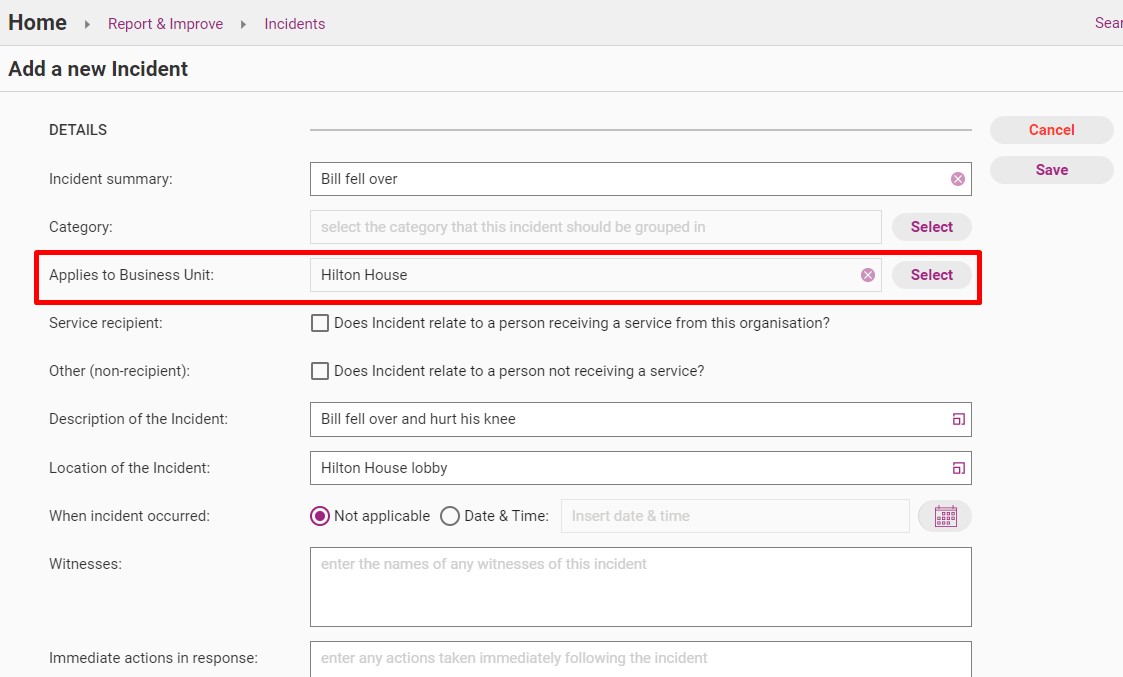1123x677 pixels.
Task: Expand the Description of the Incident editor
Action: (x=958, y=419)
